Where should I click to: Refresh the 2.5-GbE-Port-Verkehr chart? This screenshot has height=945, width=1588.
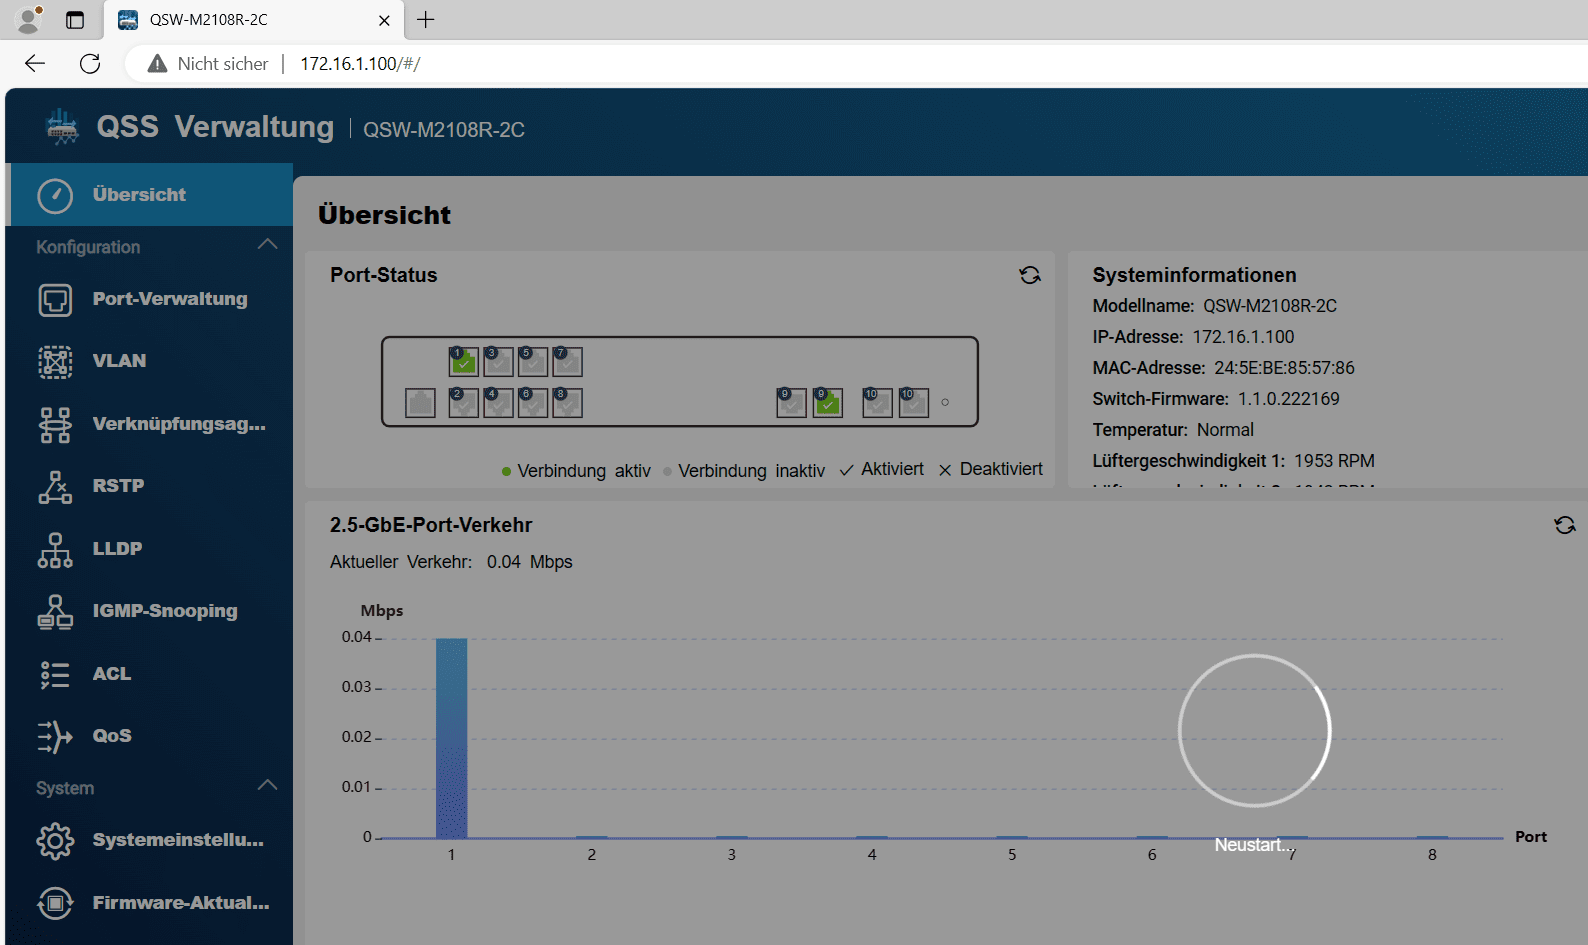point(1565,525)
